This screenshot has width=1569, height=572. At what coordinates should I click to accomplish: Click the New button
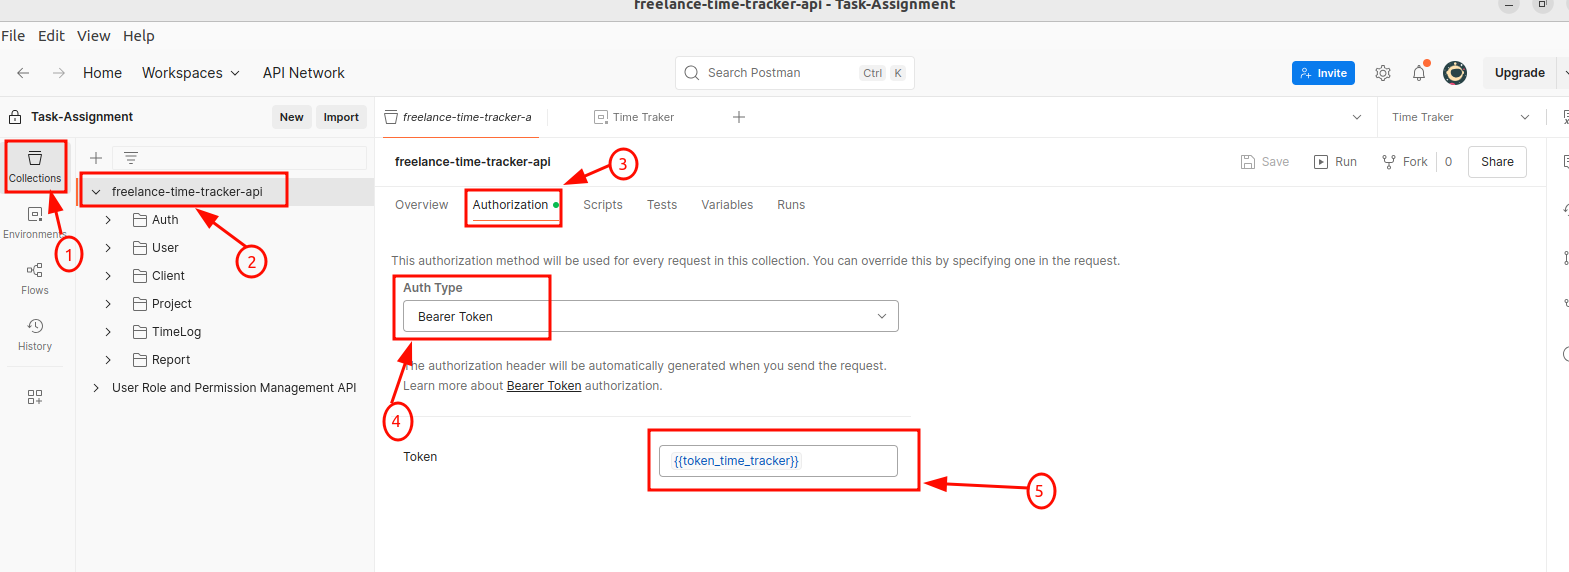(291, 117)
